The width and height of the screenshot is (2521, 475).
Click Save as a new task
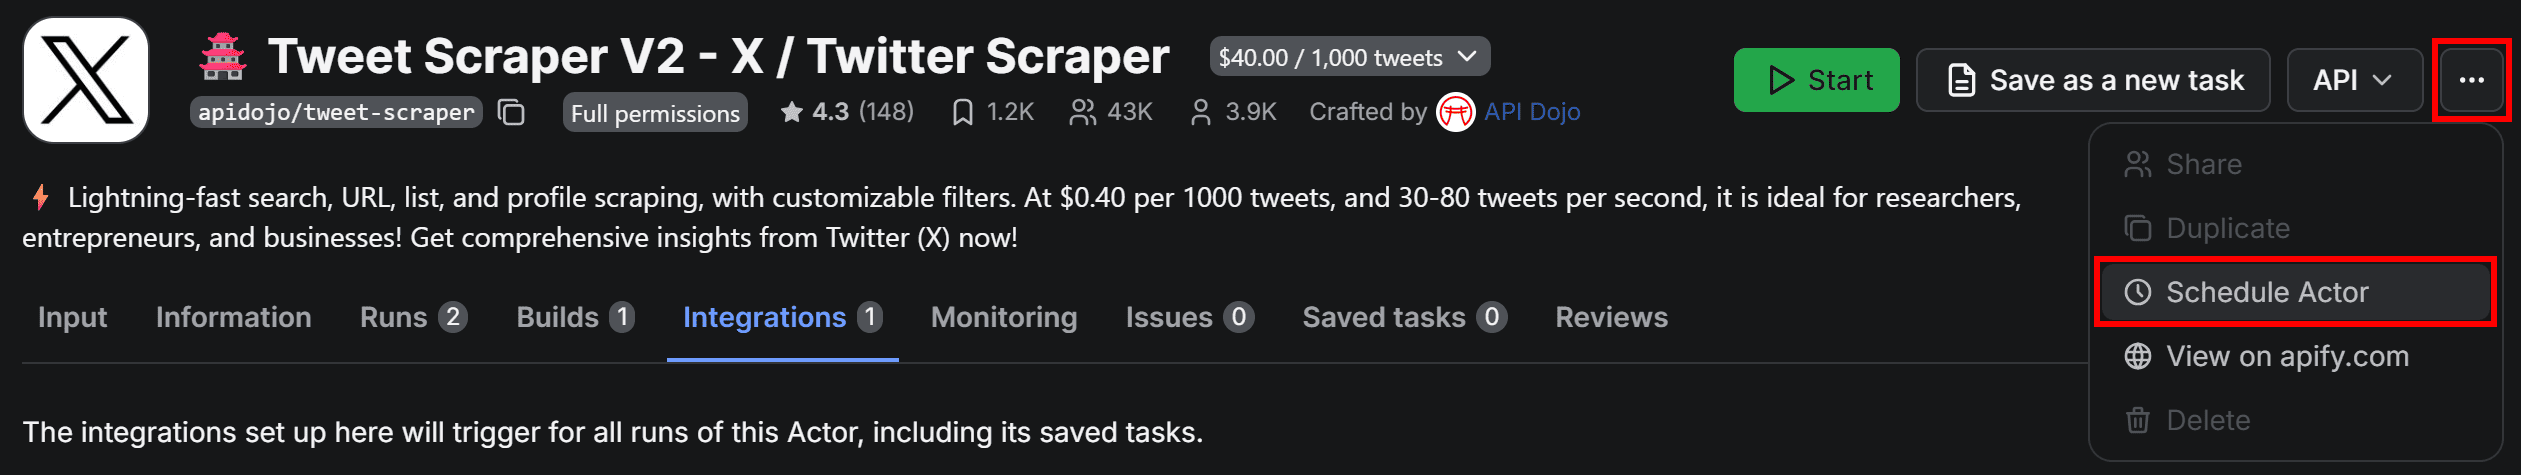tap(2092, 80)
